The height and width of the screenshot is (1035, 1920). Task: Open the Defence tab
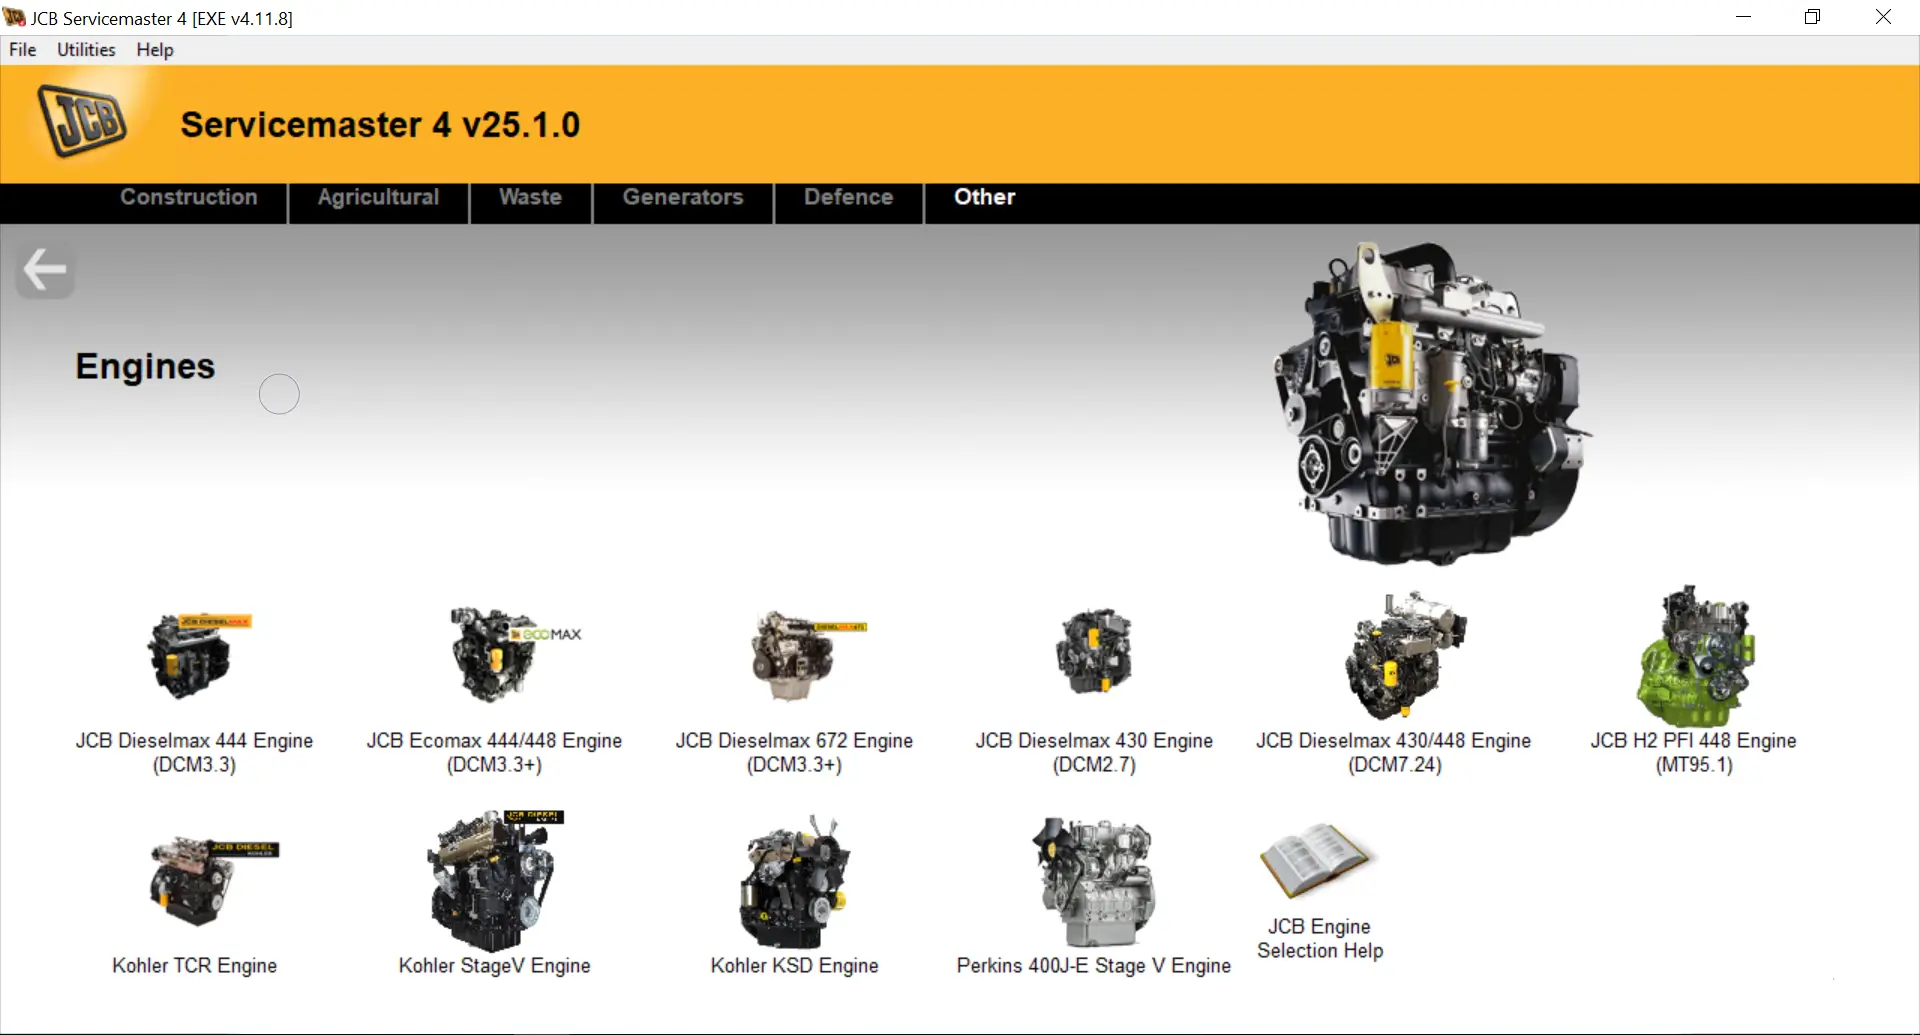tap(848, 197)
